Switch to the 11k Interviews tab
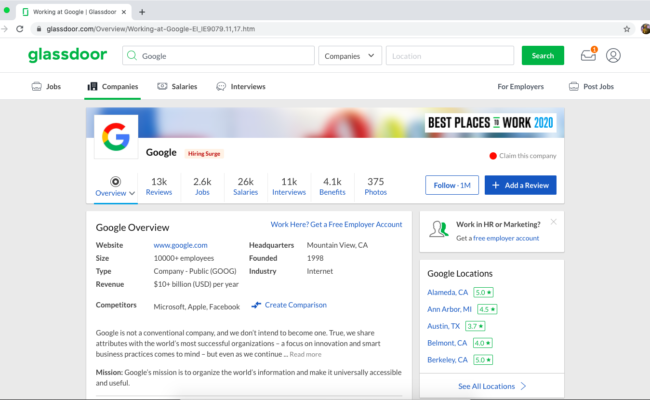The image size is (650, 400). coord(289,187)
